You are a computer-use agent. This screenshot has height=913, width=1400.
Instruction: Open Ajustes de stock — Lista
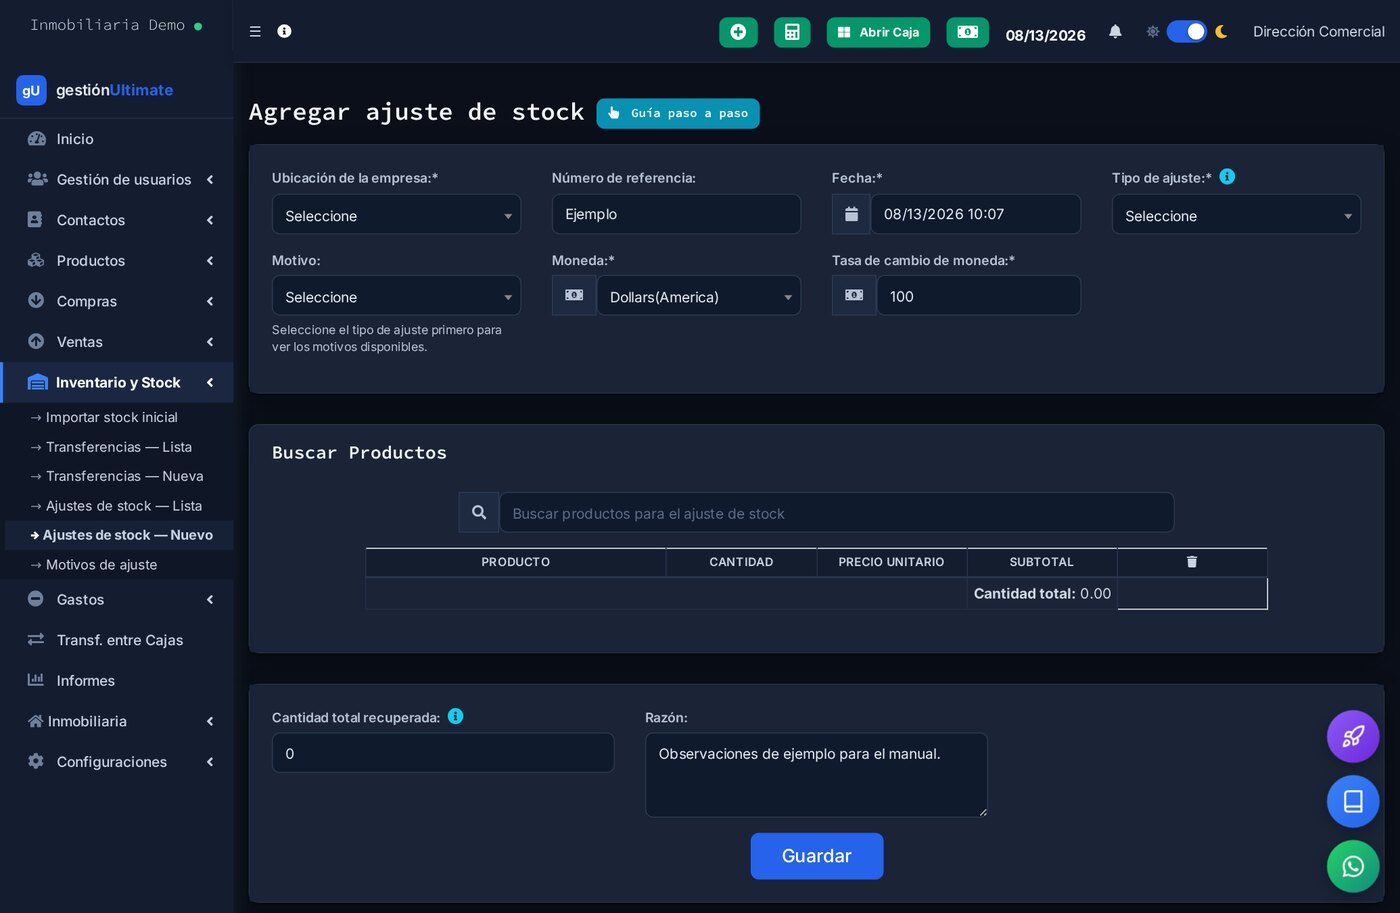tap(124, 506)
